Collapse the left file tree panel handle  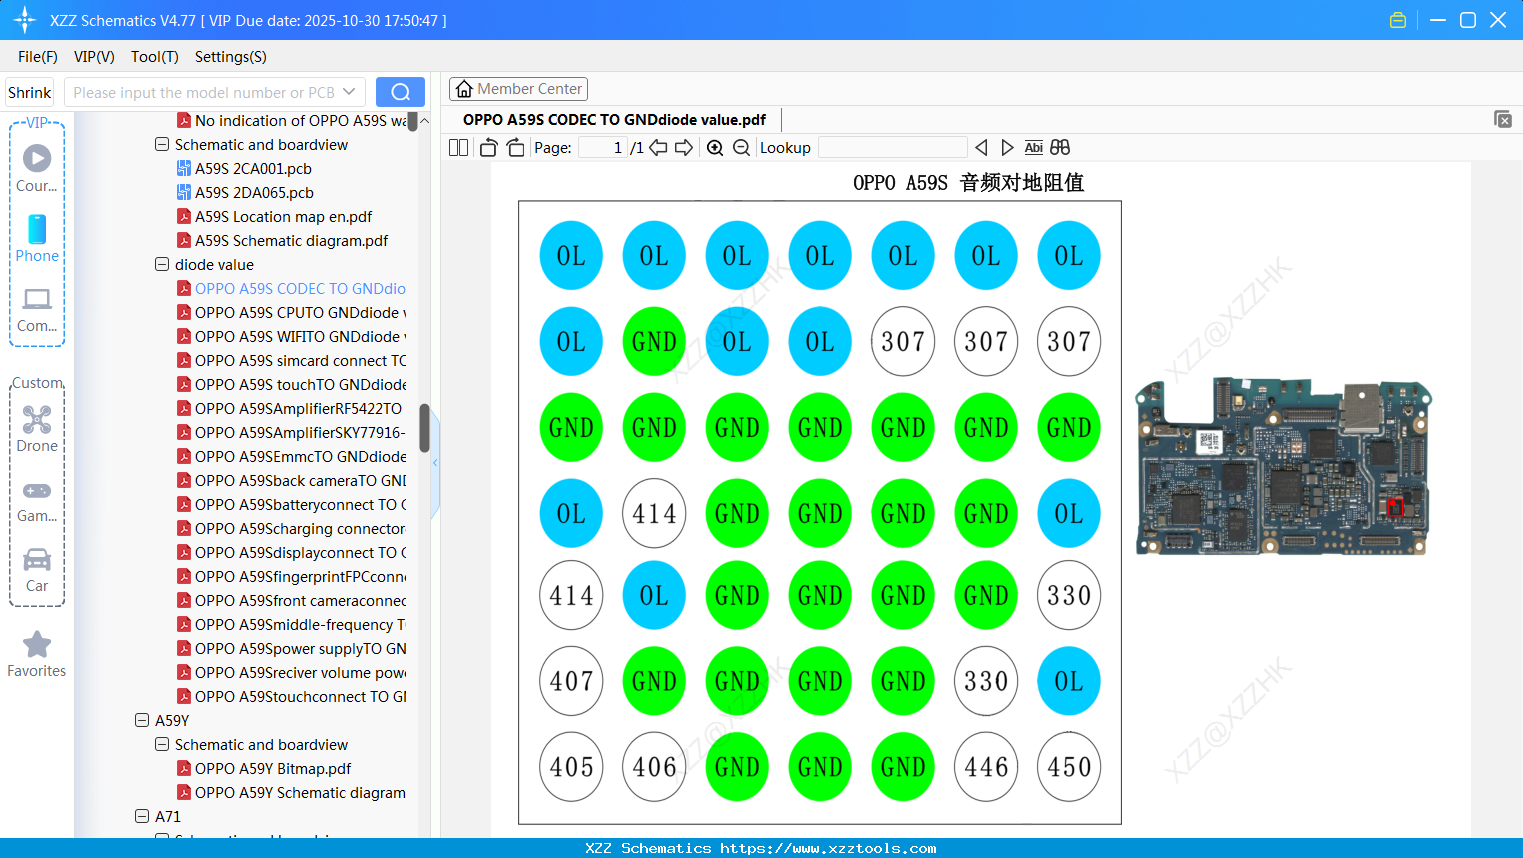[x=435, y=462]
